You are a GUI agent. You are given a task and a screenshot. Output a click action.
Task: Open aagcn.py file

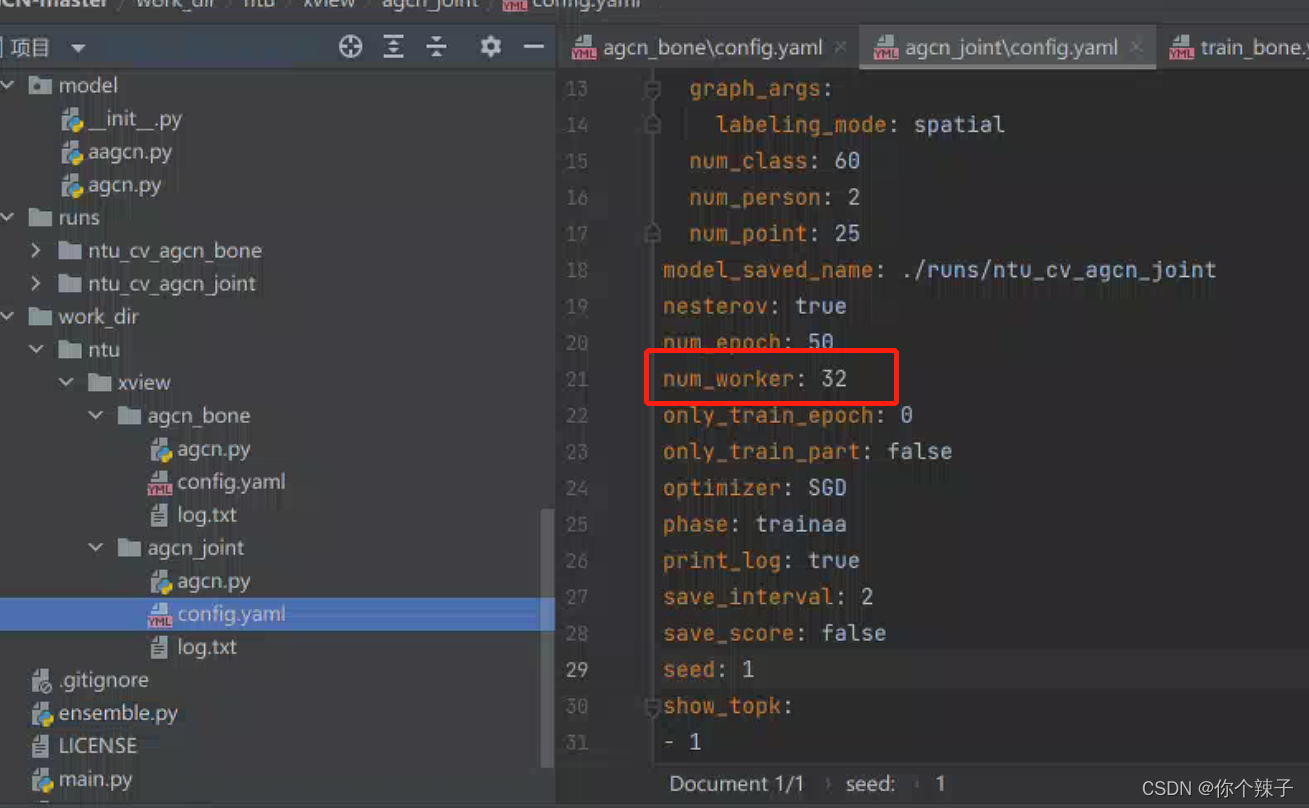click(x=116, y=152)
